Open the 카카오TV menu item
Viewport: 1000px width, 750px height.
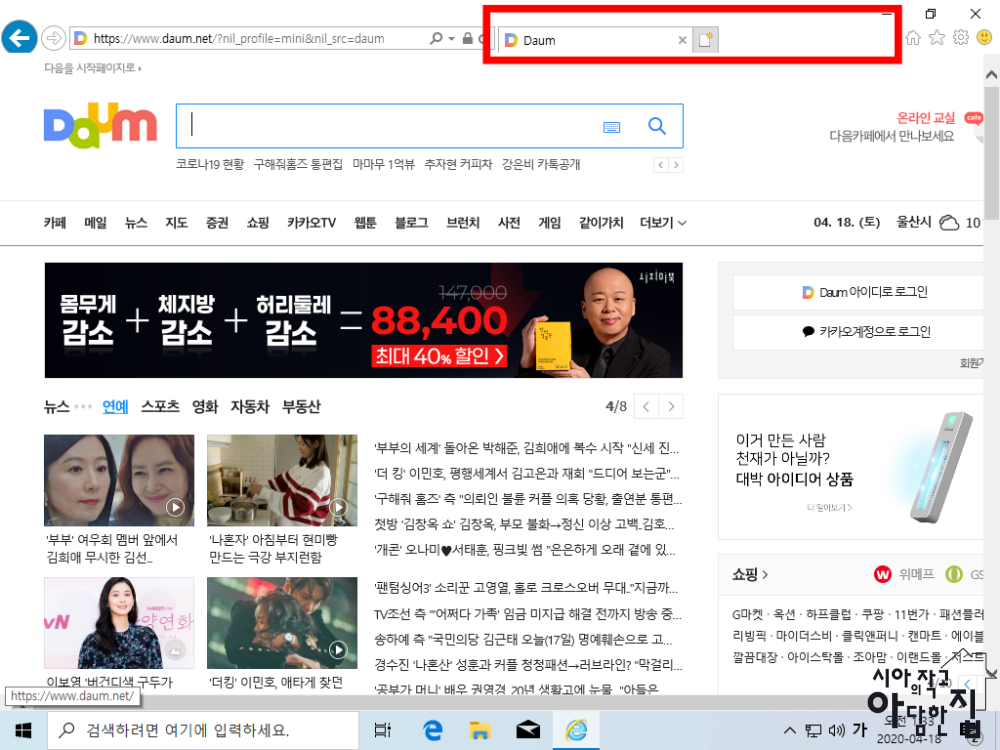(x=311, y=223)
